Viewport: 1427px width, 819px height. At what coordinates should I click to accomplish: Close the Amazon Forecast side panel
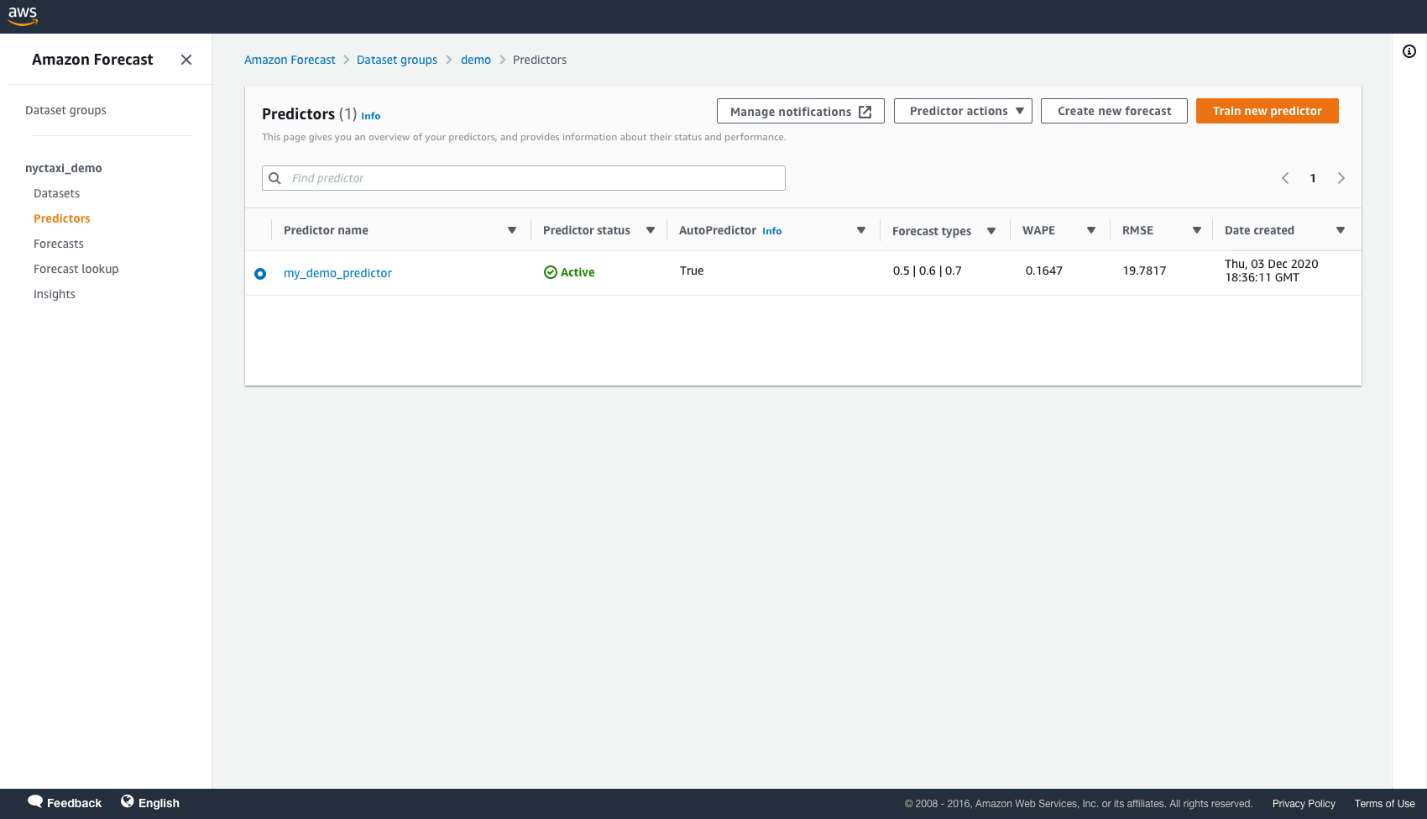pyautogui.click(x=186, y=60)
